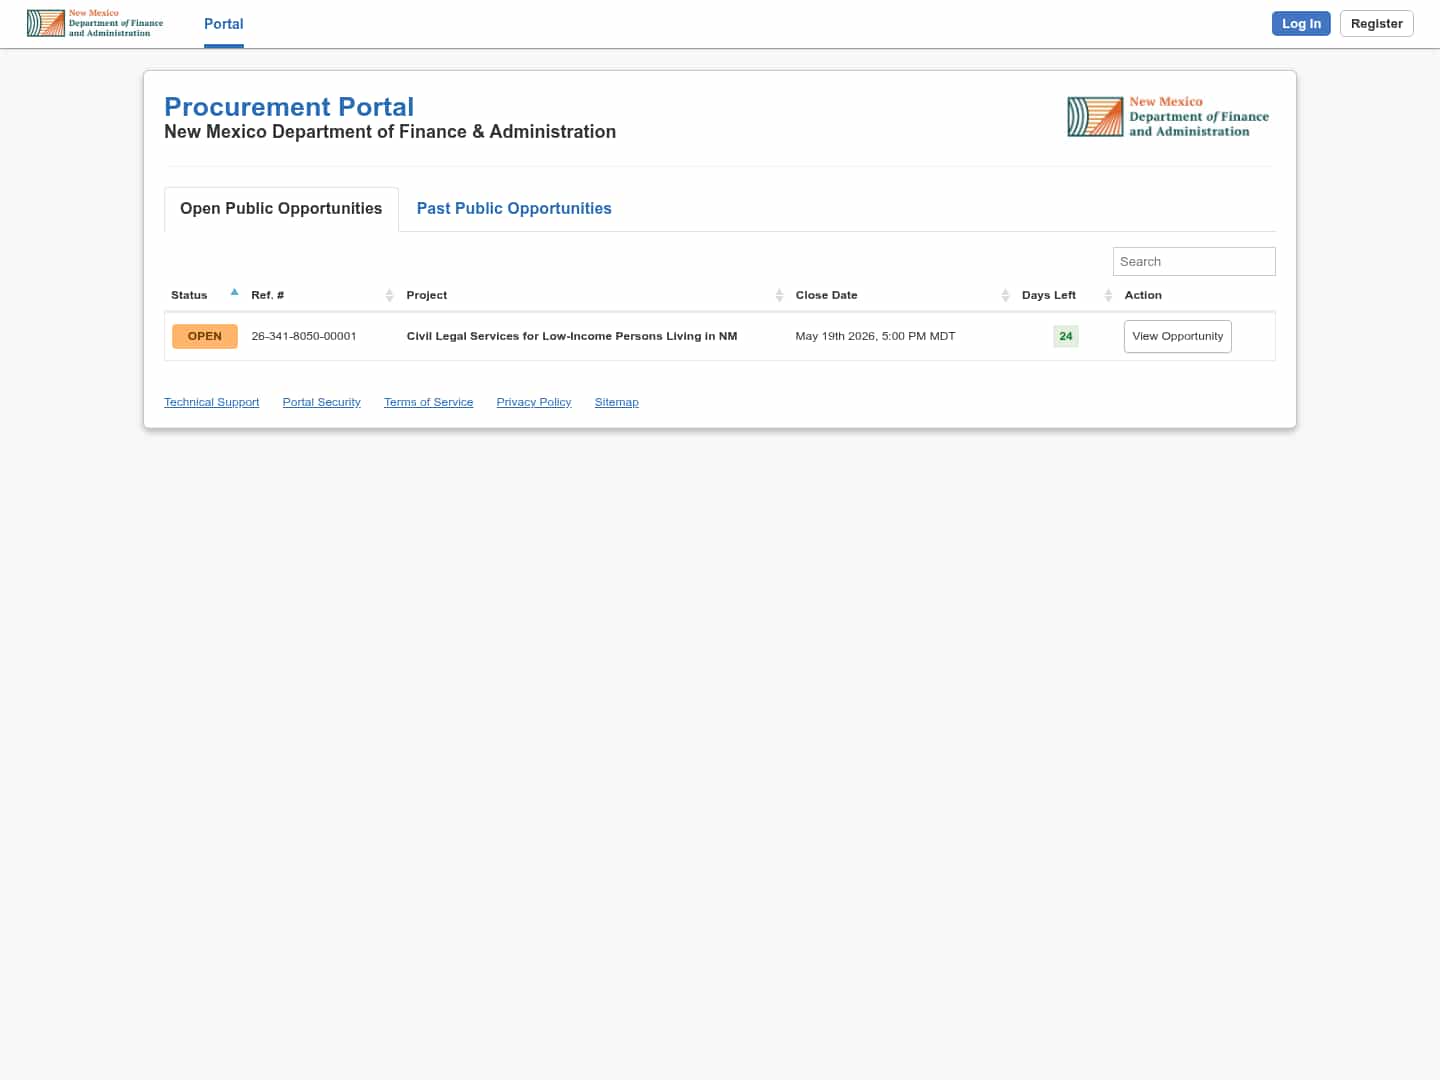Sort the table by Action column

[x=1143, y=295]
